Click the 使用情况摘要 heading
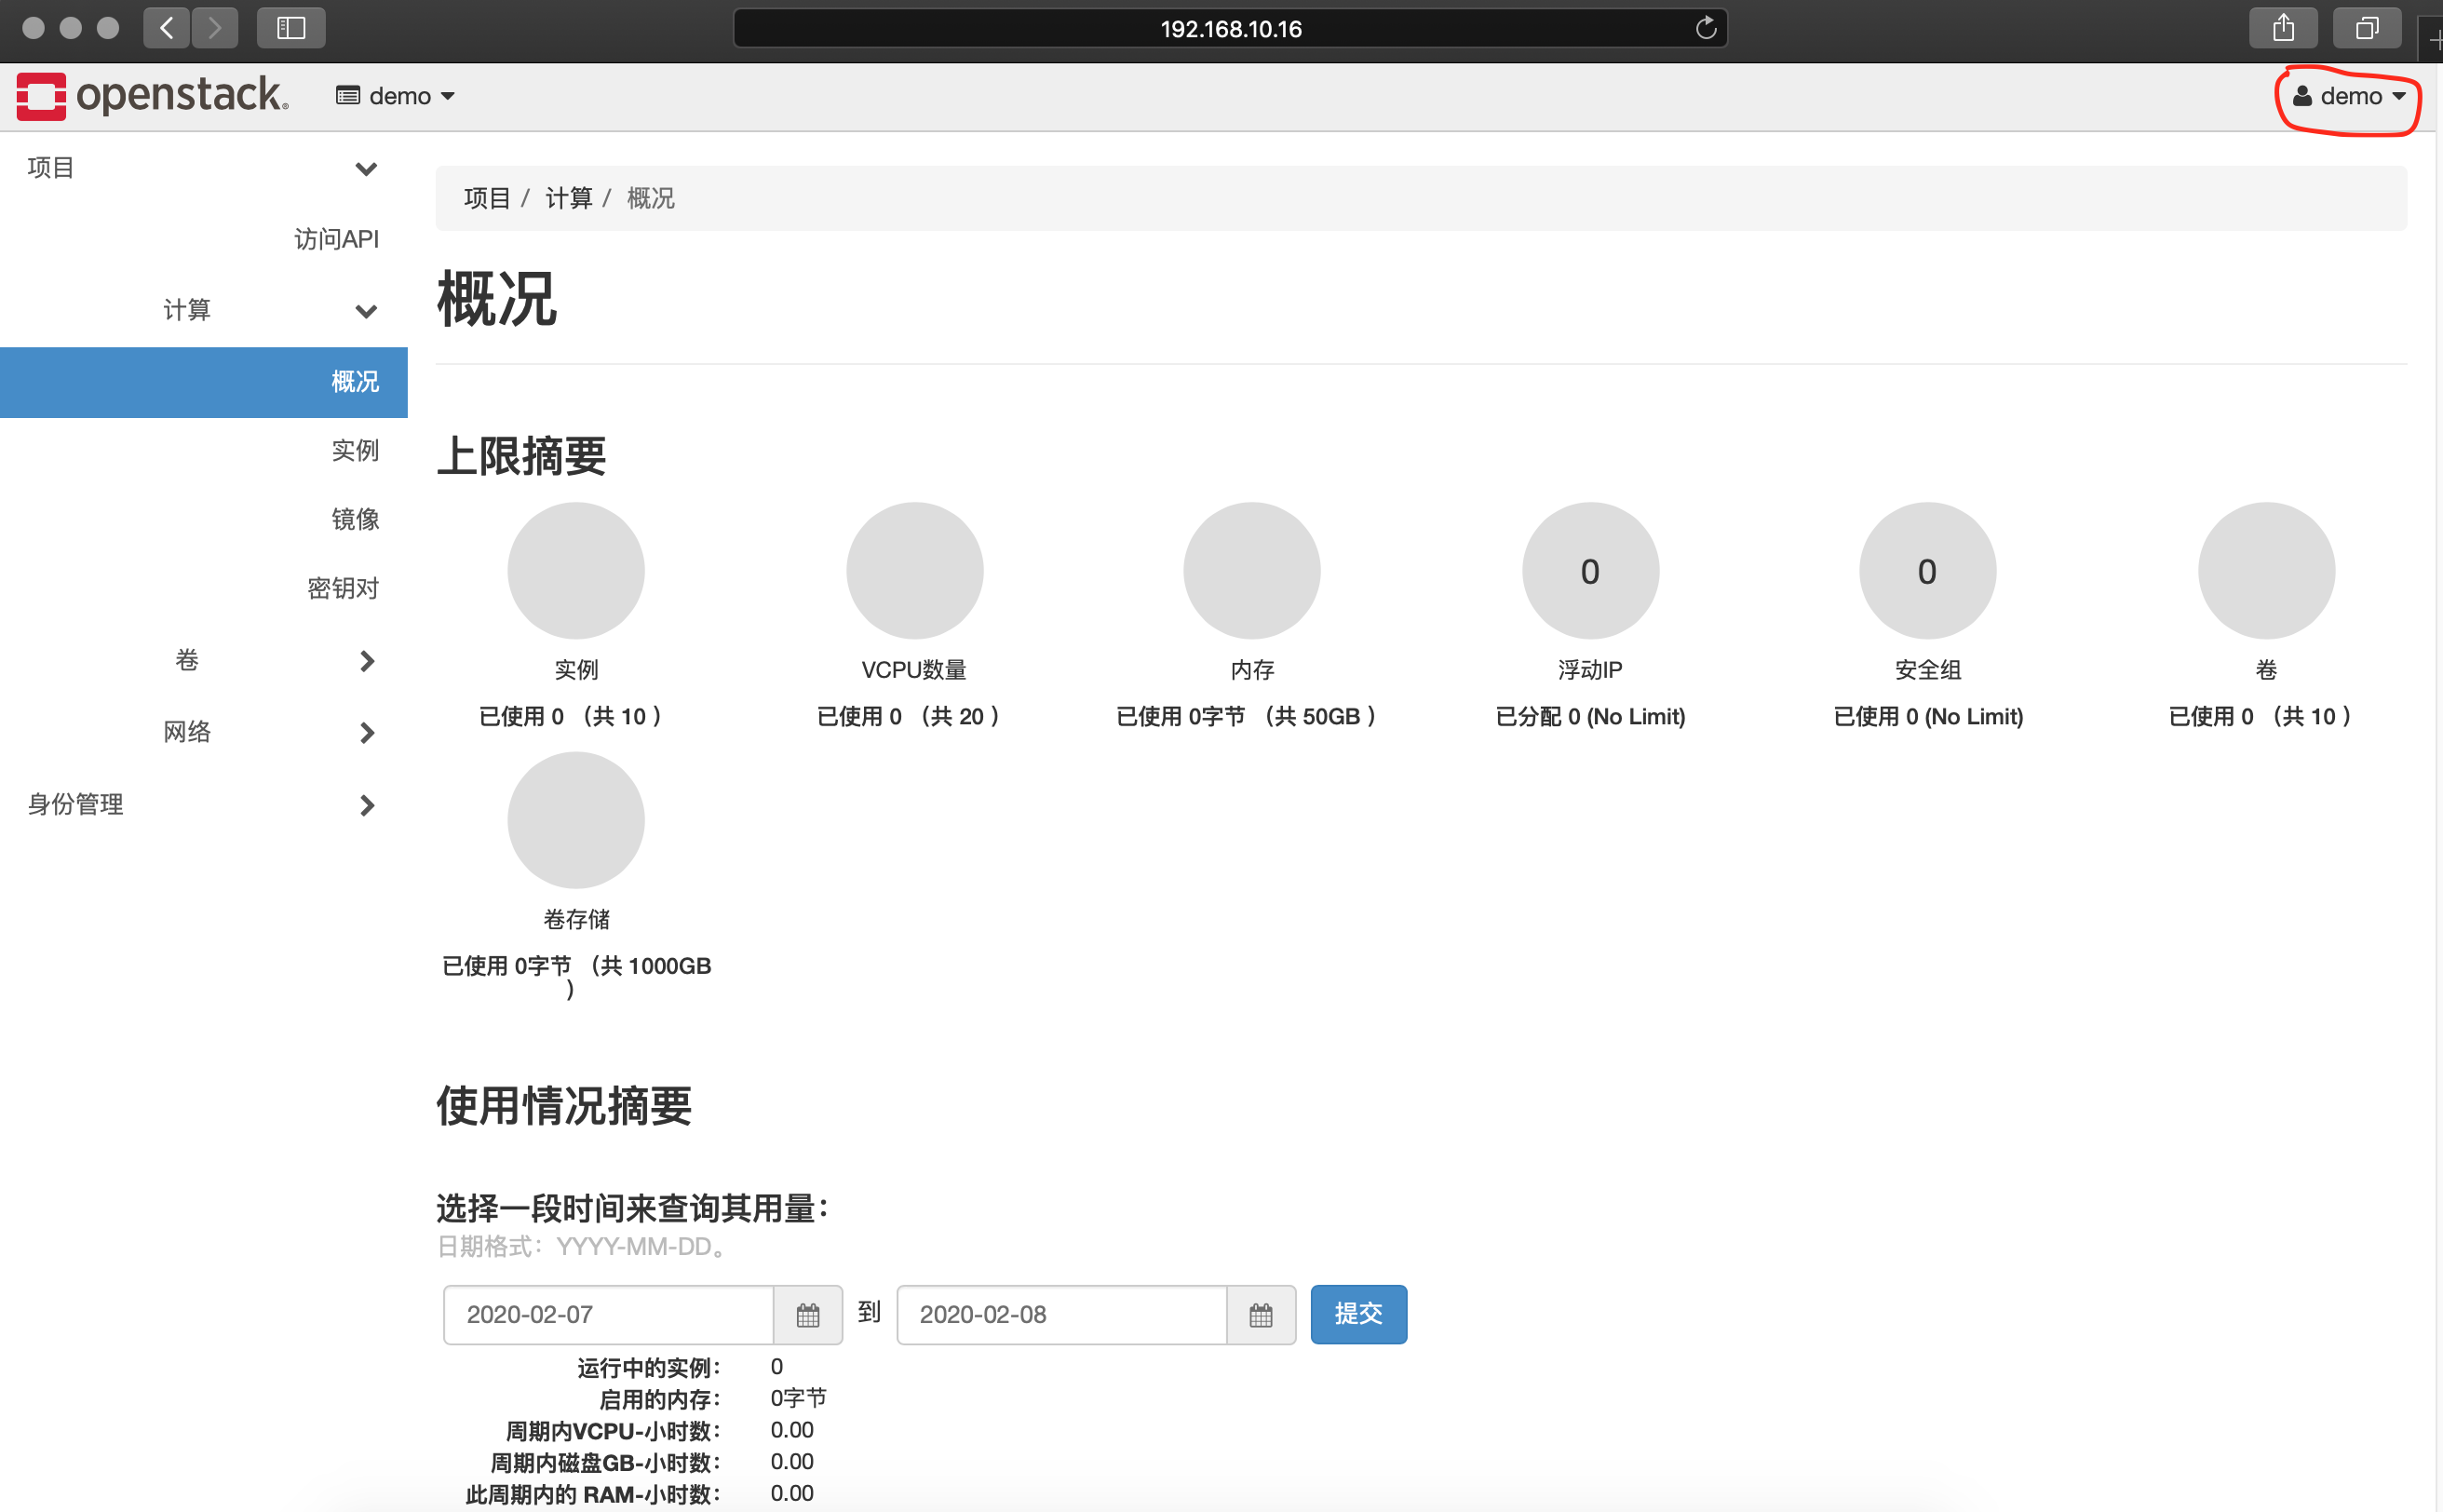Screen dimensions: 2443x1512 point(564,1107)
